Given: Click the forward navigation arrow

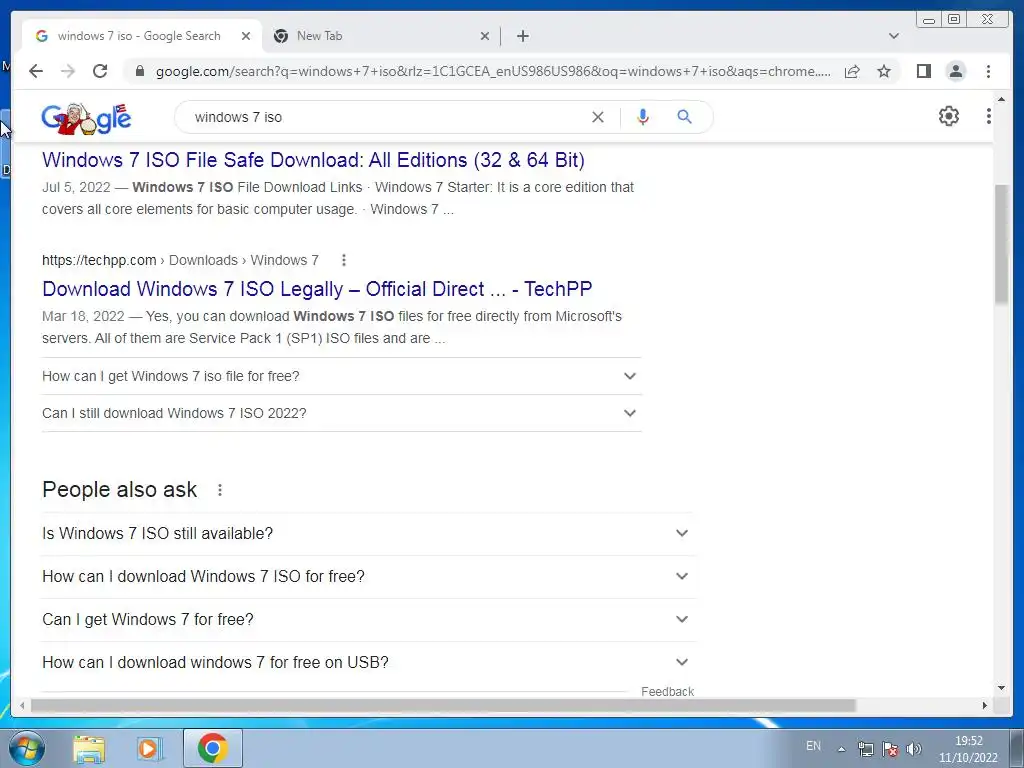Looking at the screenshot, I should [68, 71].
